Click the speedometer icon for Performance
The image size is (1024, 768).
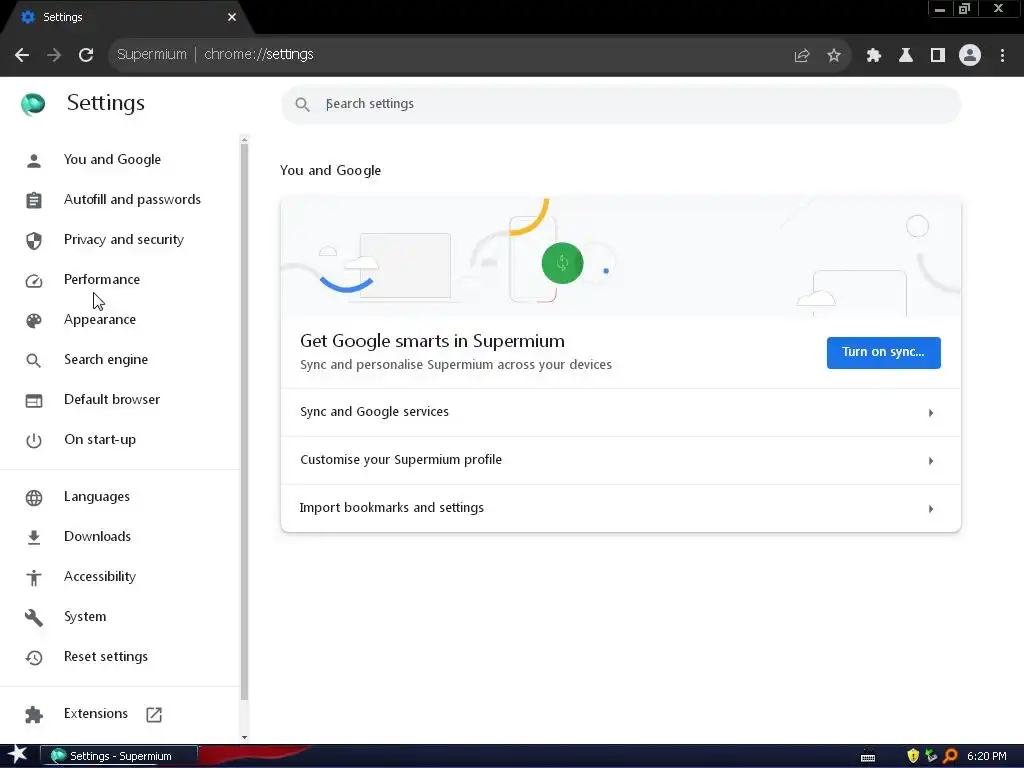coord(34,280)
